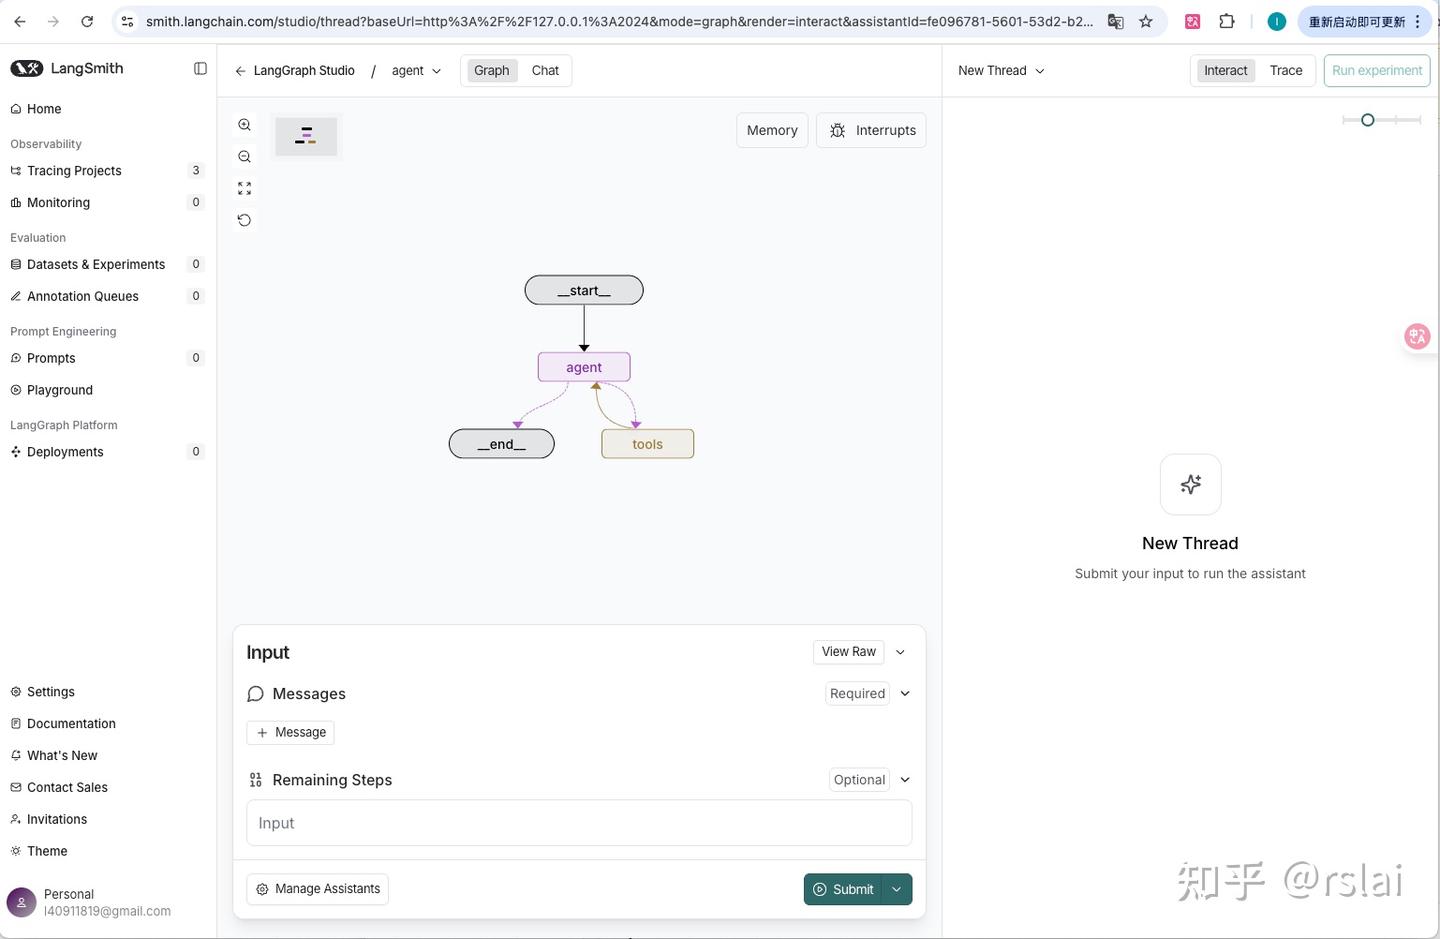Click the fit-view graph icon
This screenshot has width=1440, height=939.
point(244,189)
